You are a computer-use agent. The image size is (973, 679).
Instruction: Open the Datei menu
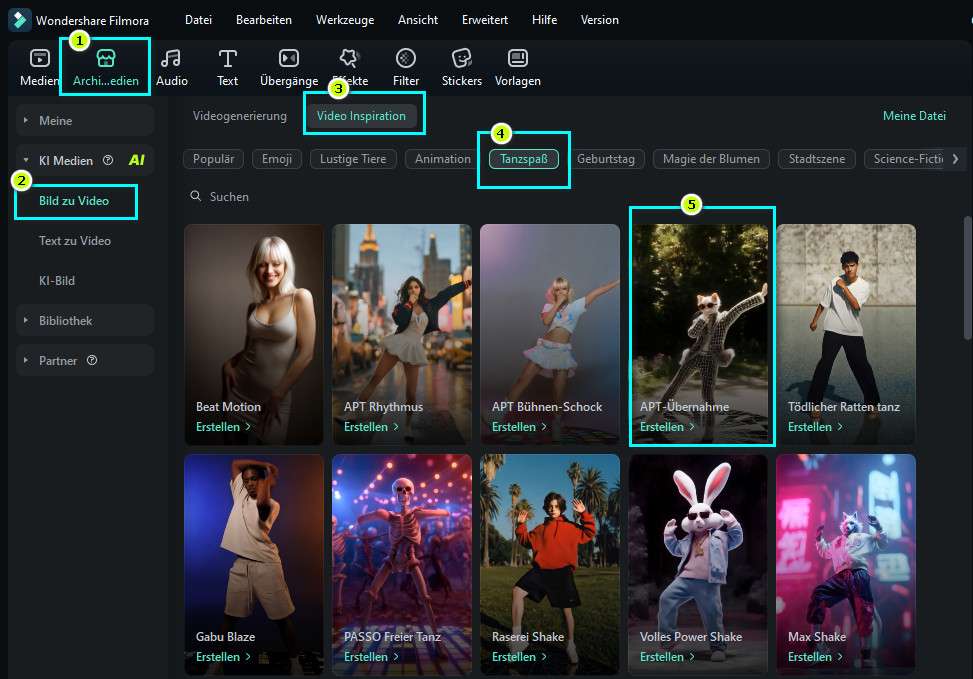click(x=199, y=20)
